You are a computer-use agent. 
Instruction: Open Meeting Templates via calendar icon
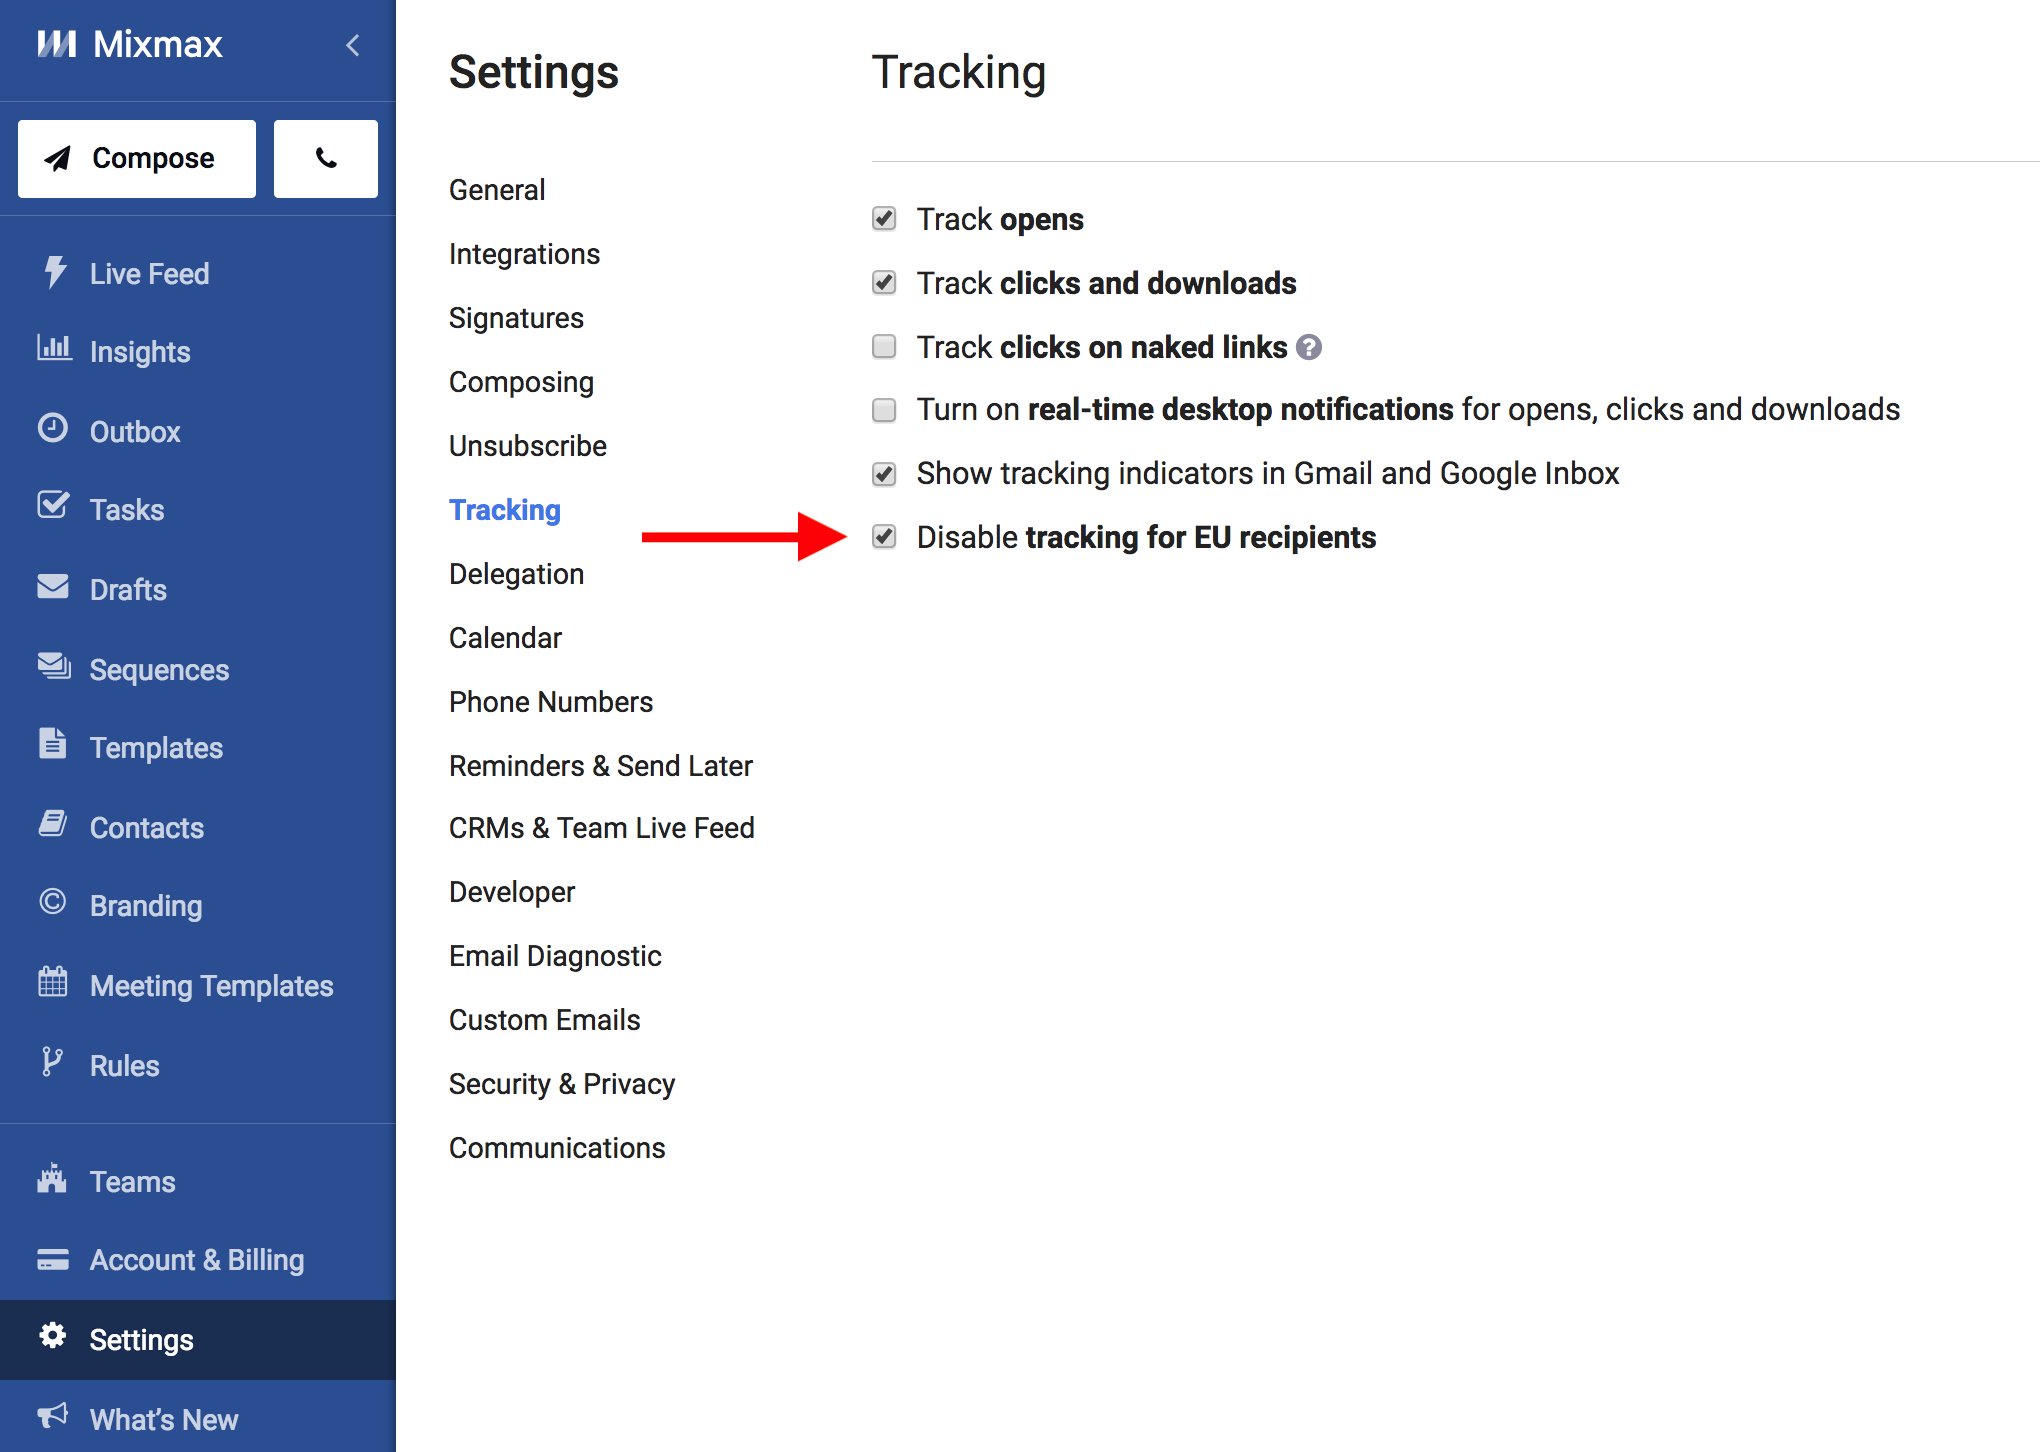[54, 984]
